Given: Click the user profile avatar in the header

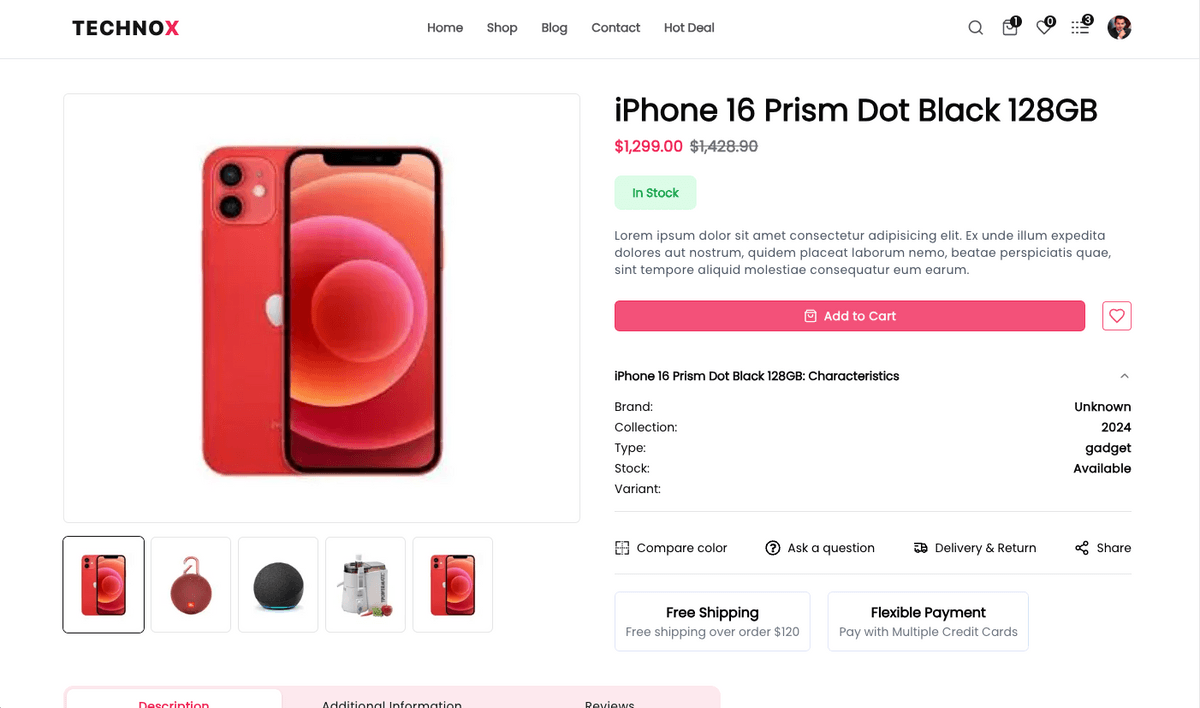Looking at the screenshot, I should (1119, 27).
